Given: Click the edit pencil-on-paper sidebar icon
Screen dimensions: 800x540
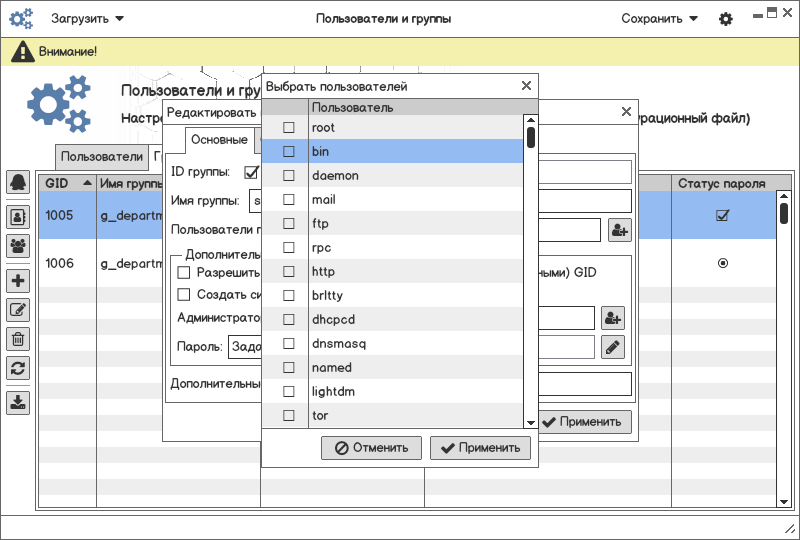Looking at the screenshot, I should 18,310.
